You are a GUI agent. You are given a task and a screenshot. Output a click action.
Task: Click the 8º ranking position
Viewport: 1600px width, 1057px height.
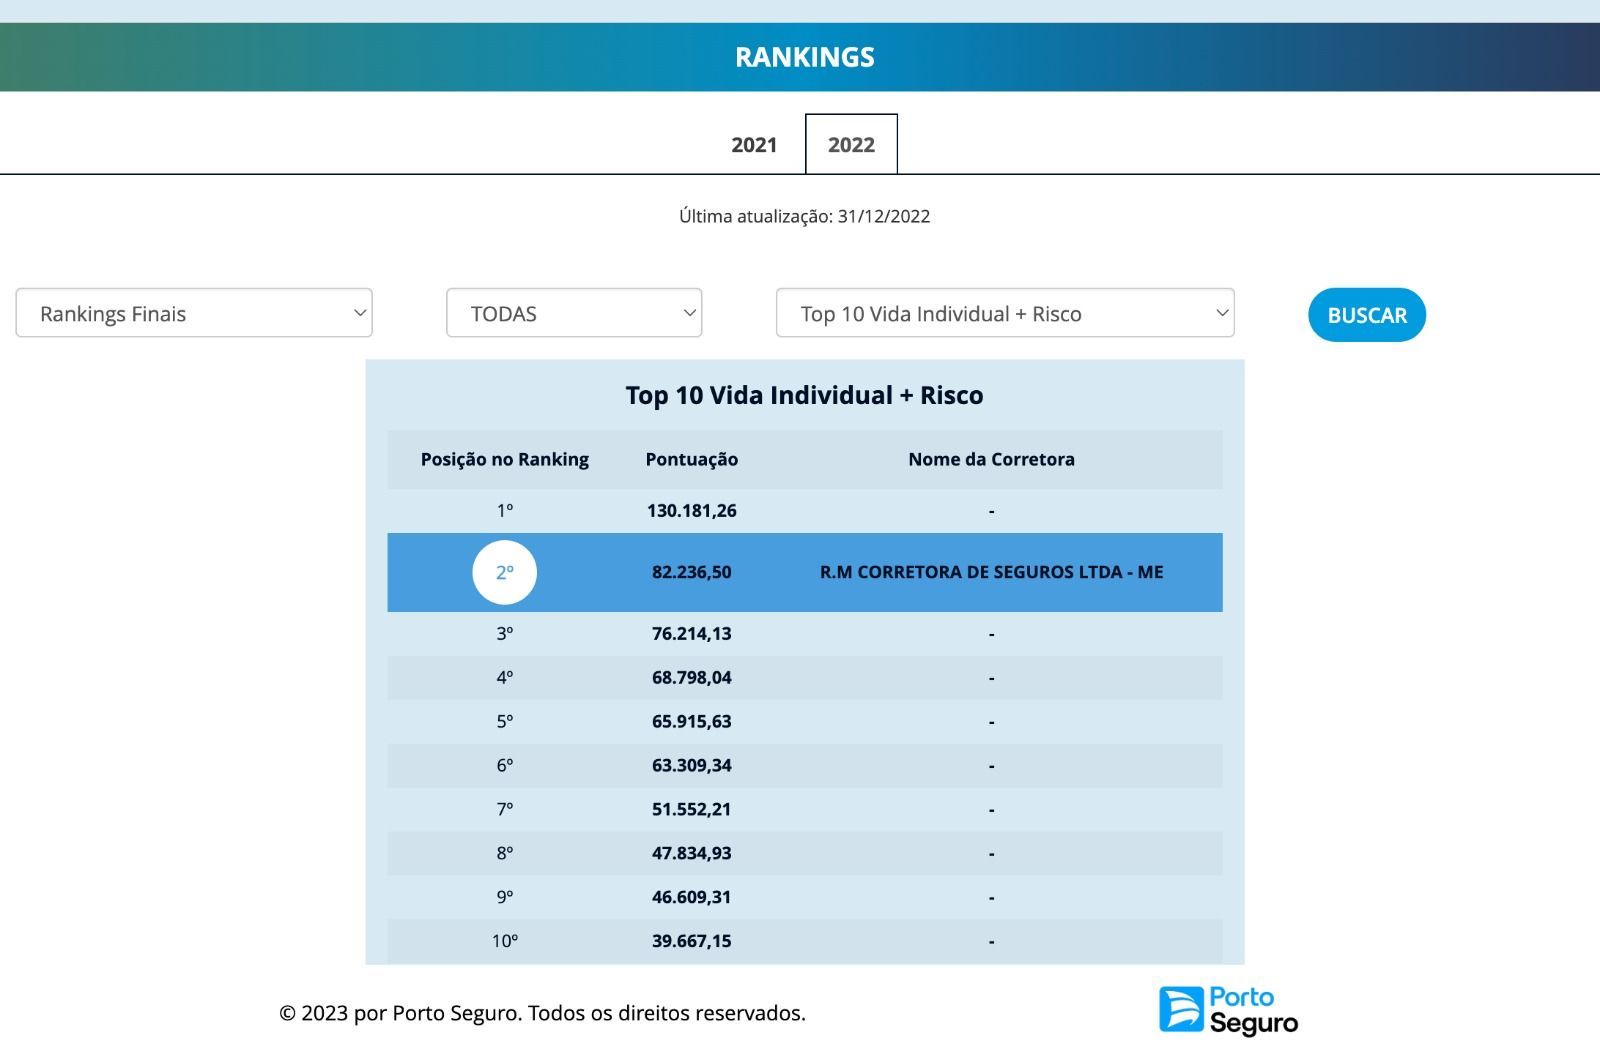505,853
